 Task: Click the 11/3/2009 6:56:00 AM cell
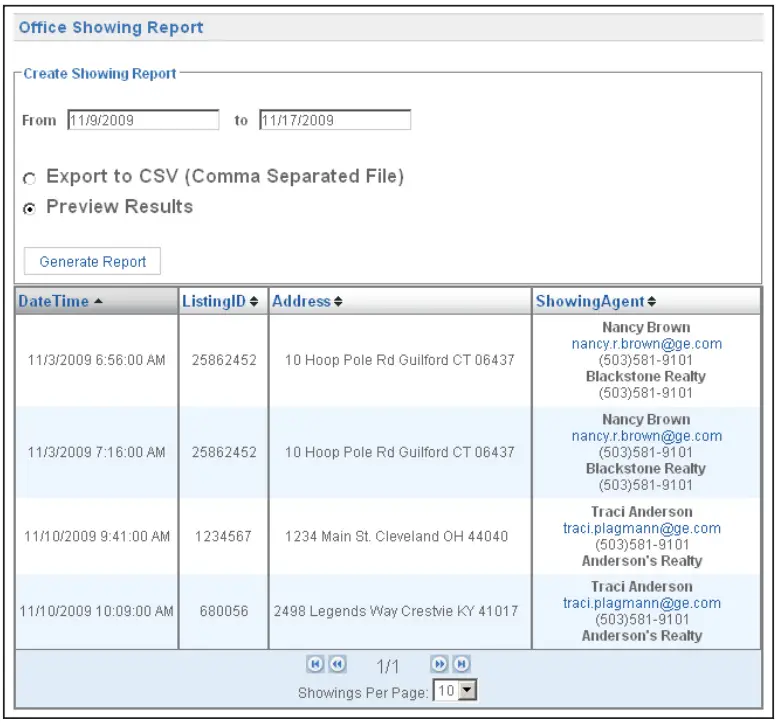96,360
